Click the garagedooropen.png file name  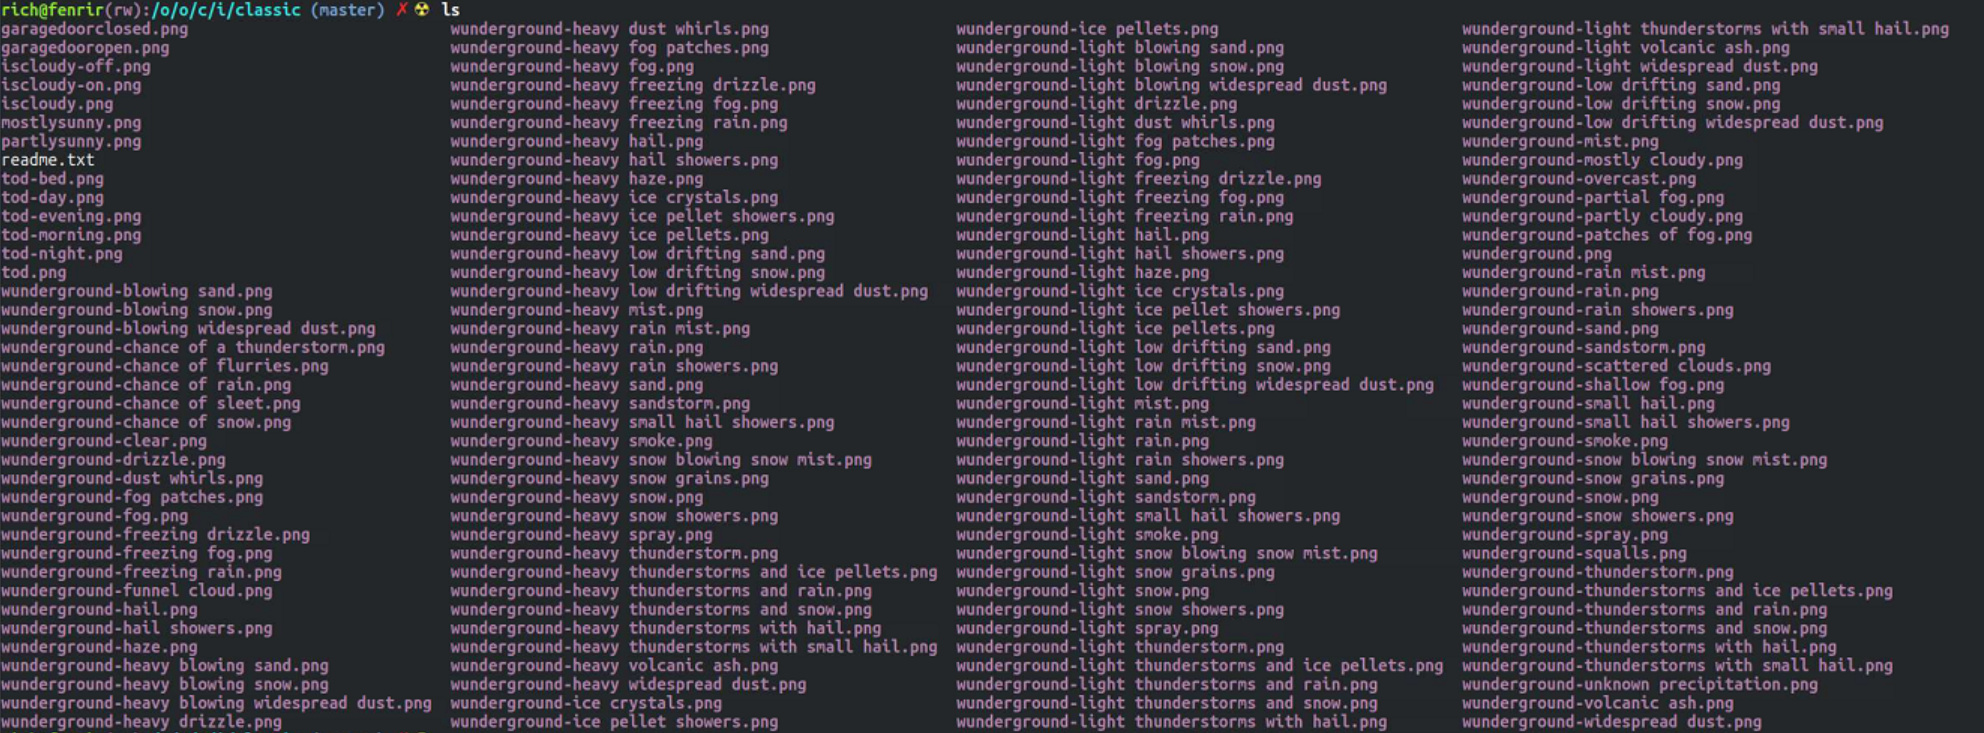click(85, 48)
